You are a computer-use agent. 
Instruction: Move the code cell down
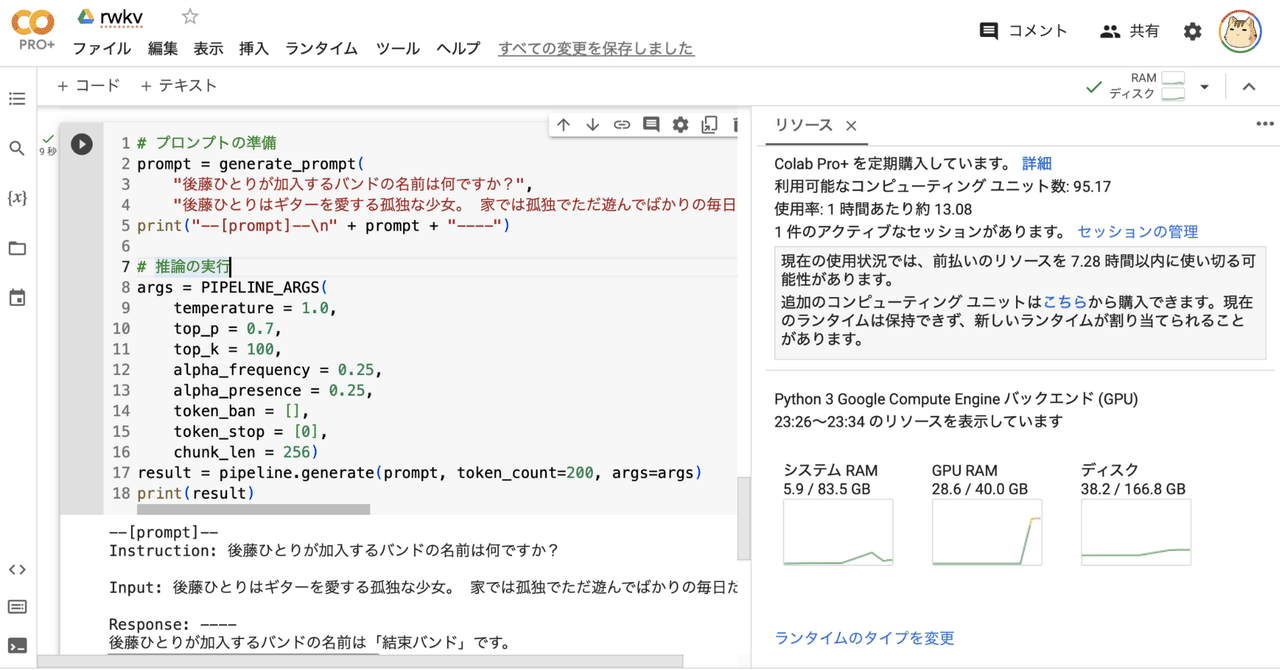[592, 123]
